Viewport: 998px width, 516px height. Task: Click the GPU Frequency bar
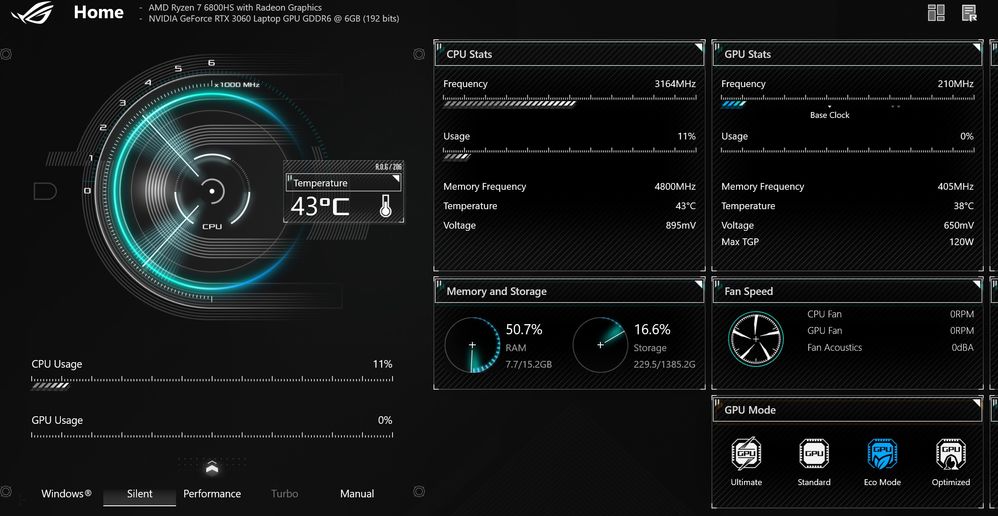pyautogui.click(x=847, y=101)
